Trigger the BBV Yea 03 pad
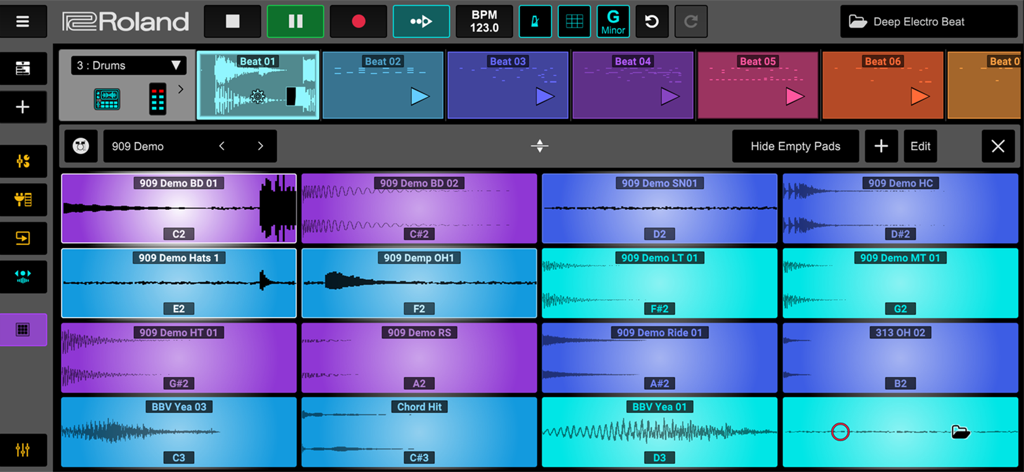Image resolution: width=1024 pixels, height=472 pixels. [179, 432]
